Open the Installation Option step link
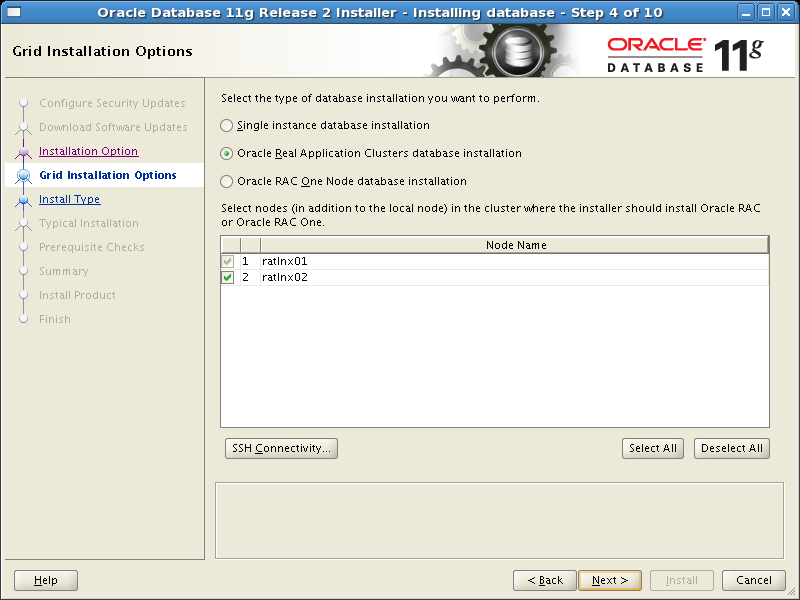This screenshot has height=600, width=800. [88, 152]
